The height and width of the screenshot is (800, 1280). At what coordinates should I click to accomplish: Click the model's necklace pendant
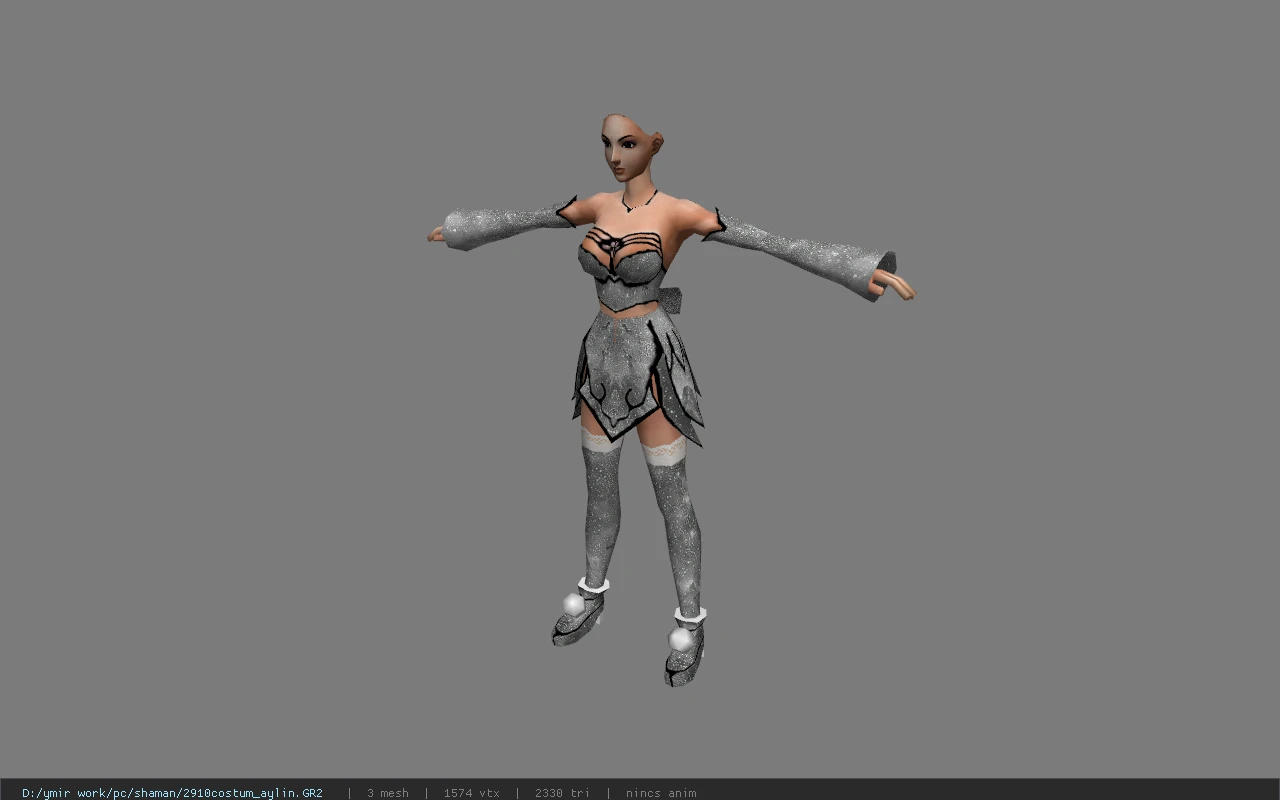[x=627, y=208]
